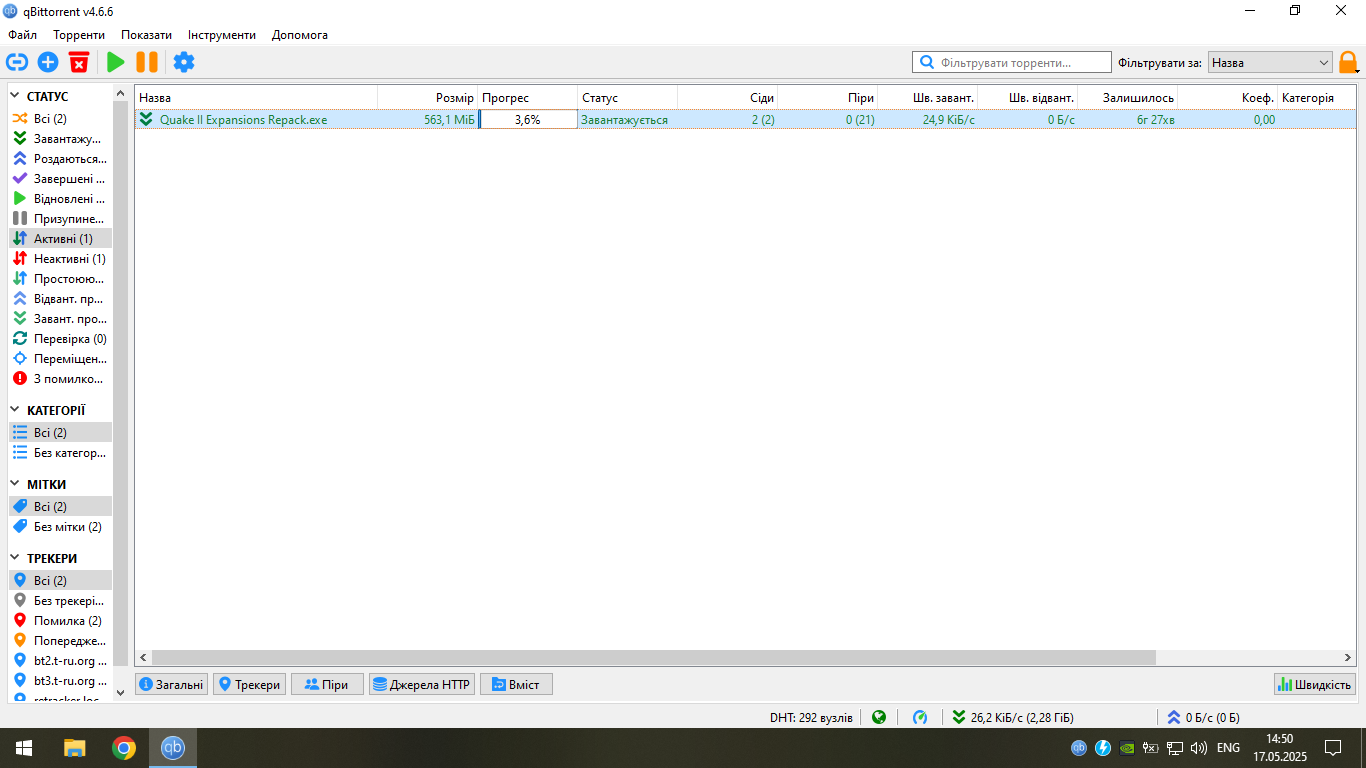
Task: Sort by the Сіди column header
Action: point(728,98)
